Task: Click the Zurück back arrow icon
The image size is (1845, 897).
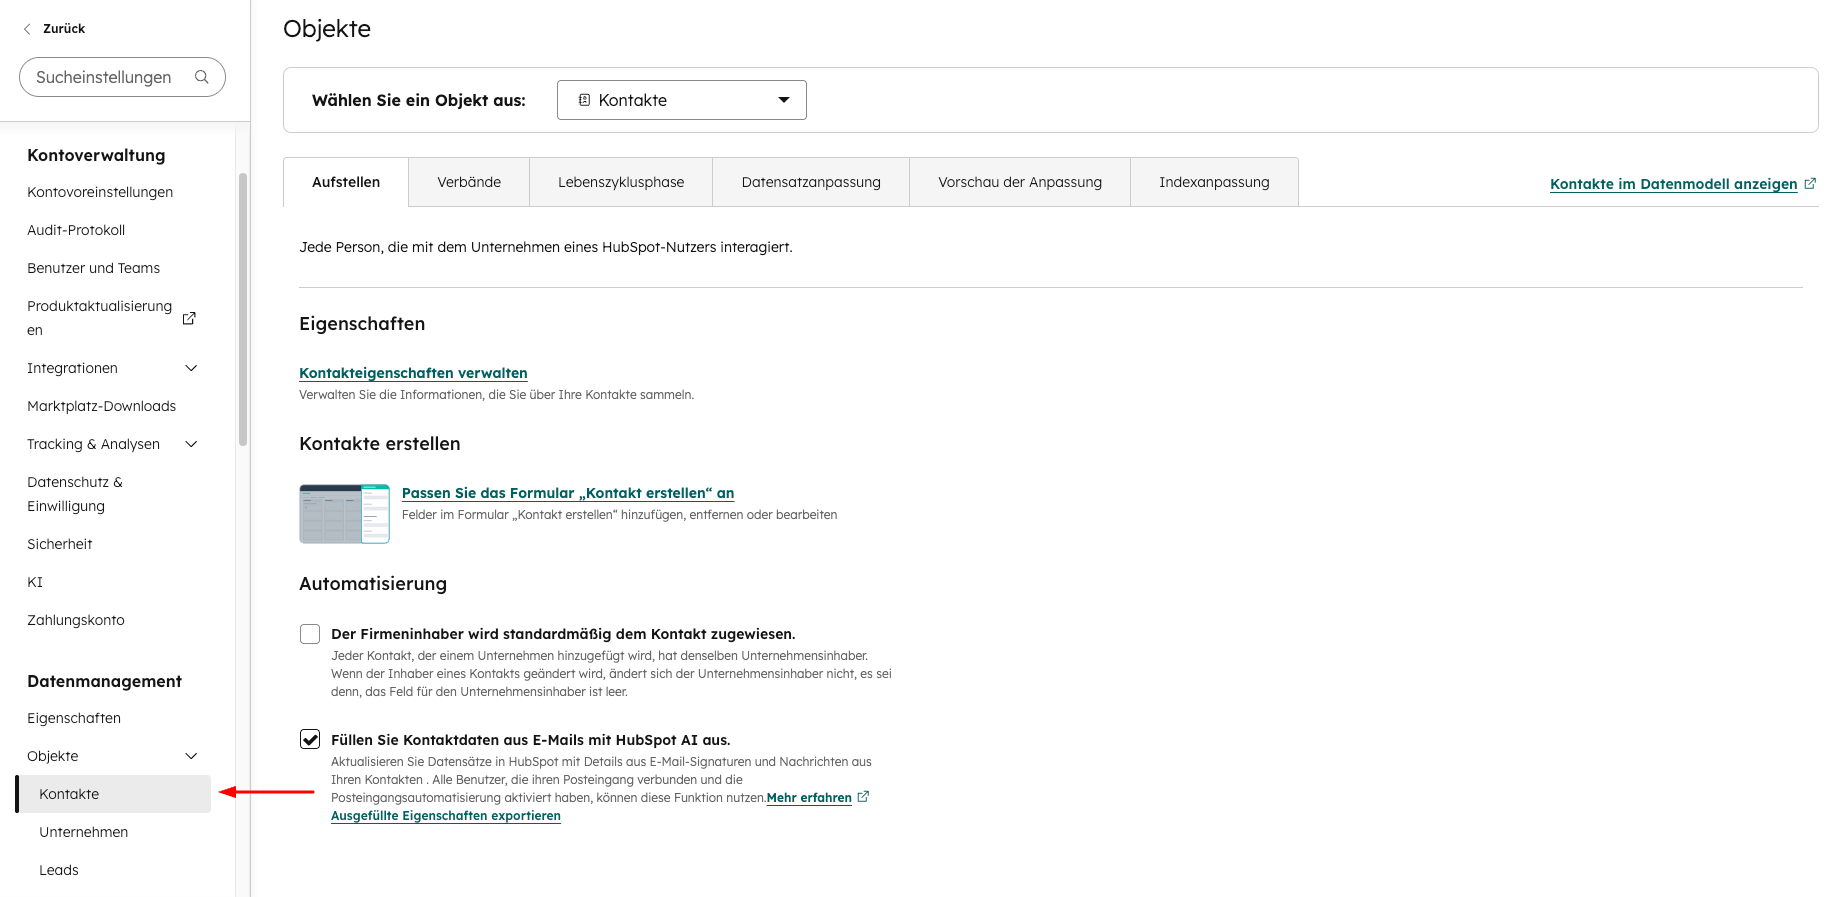Action: coord(27,29)
